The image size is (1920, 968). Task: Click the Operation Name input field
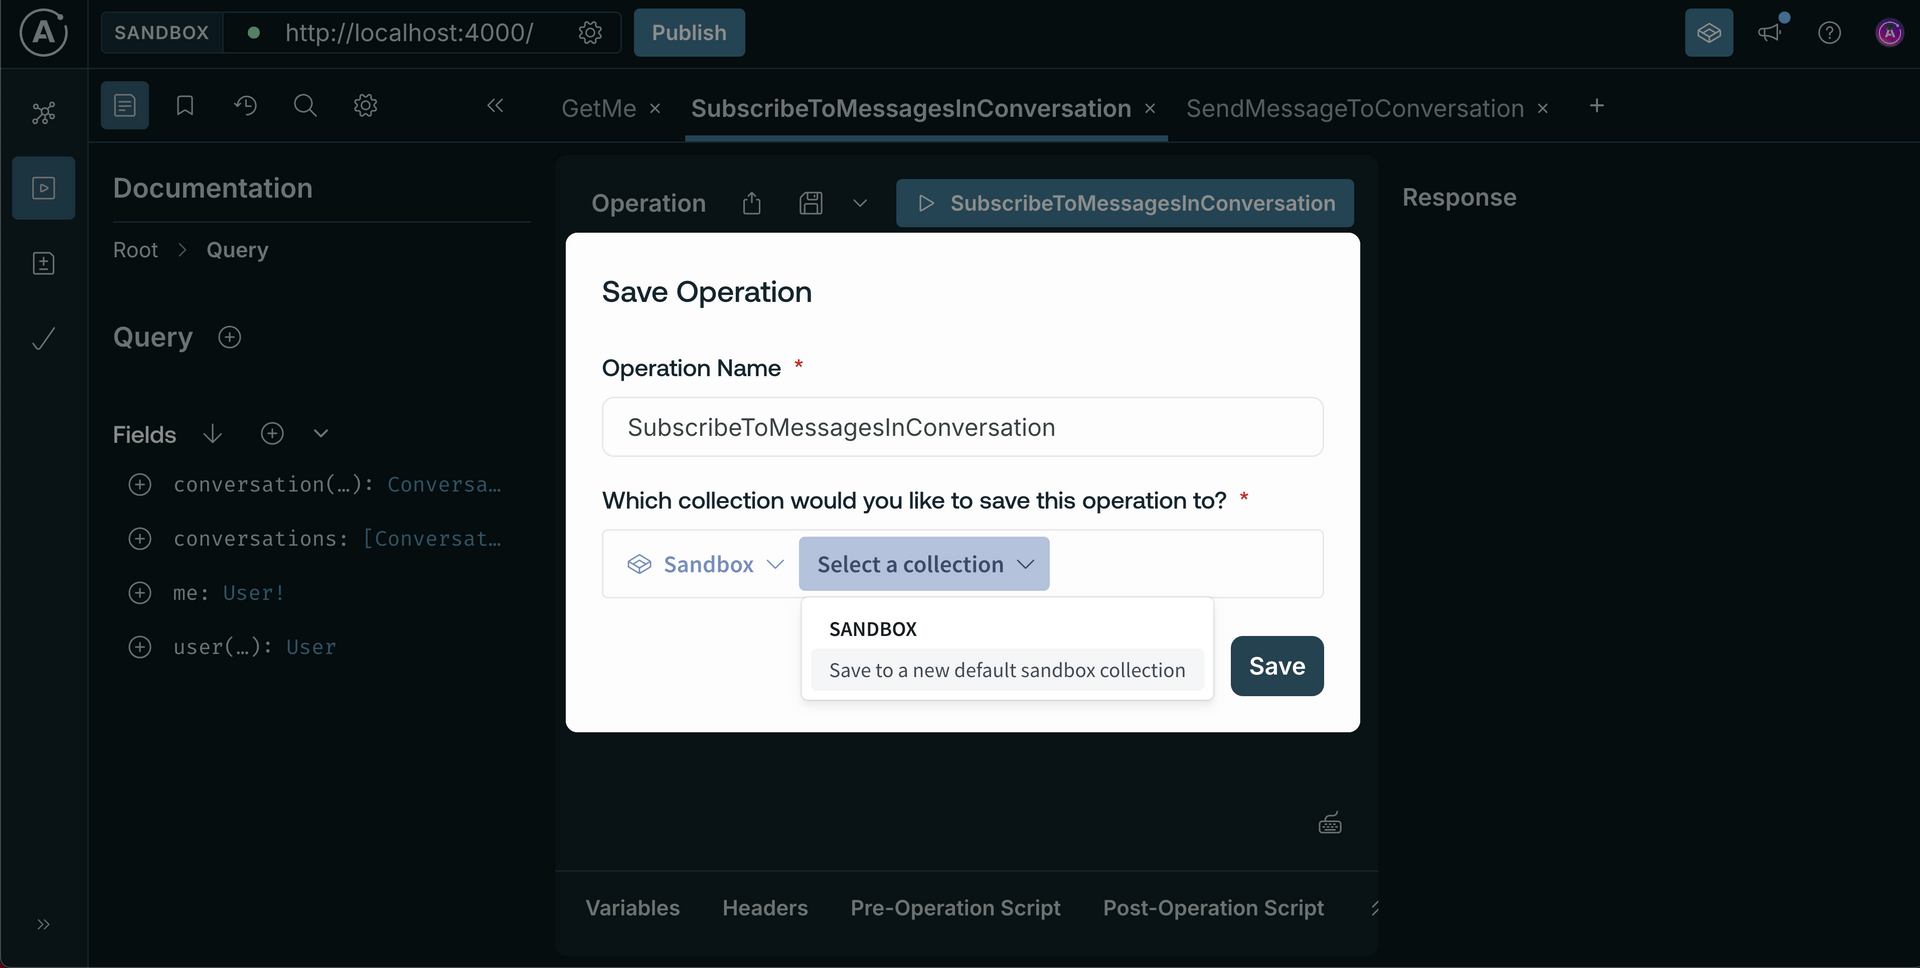coord(962,427)
